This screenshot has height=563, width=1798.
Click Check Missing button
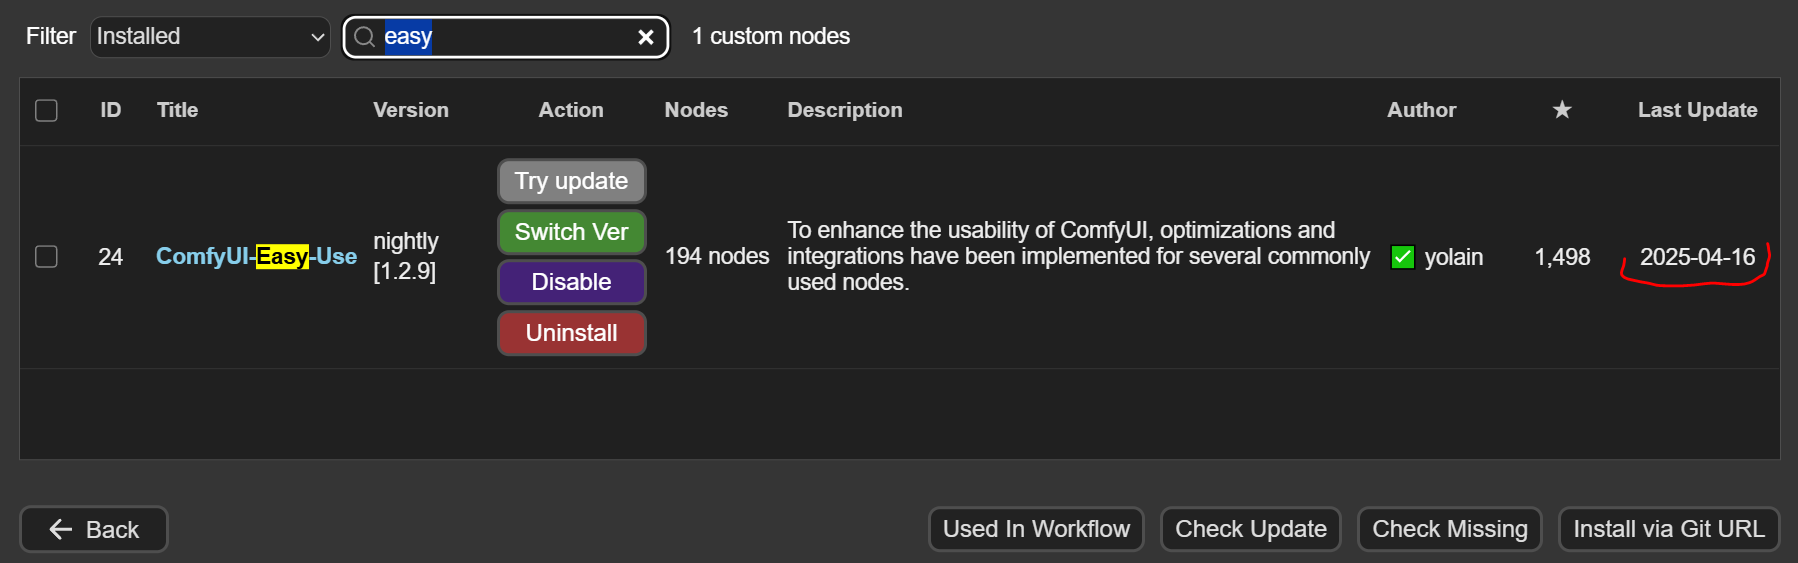coord(1449,529)
